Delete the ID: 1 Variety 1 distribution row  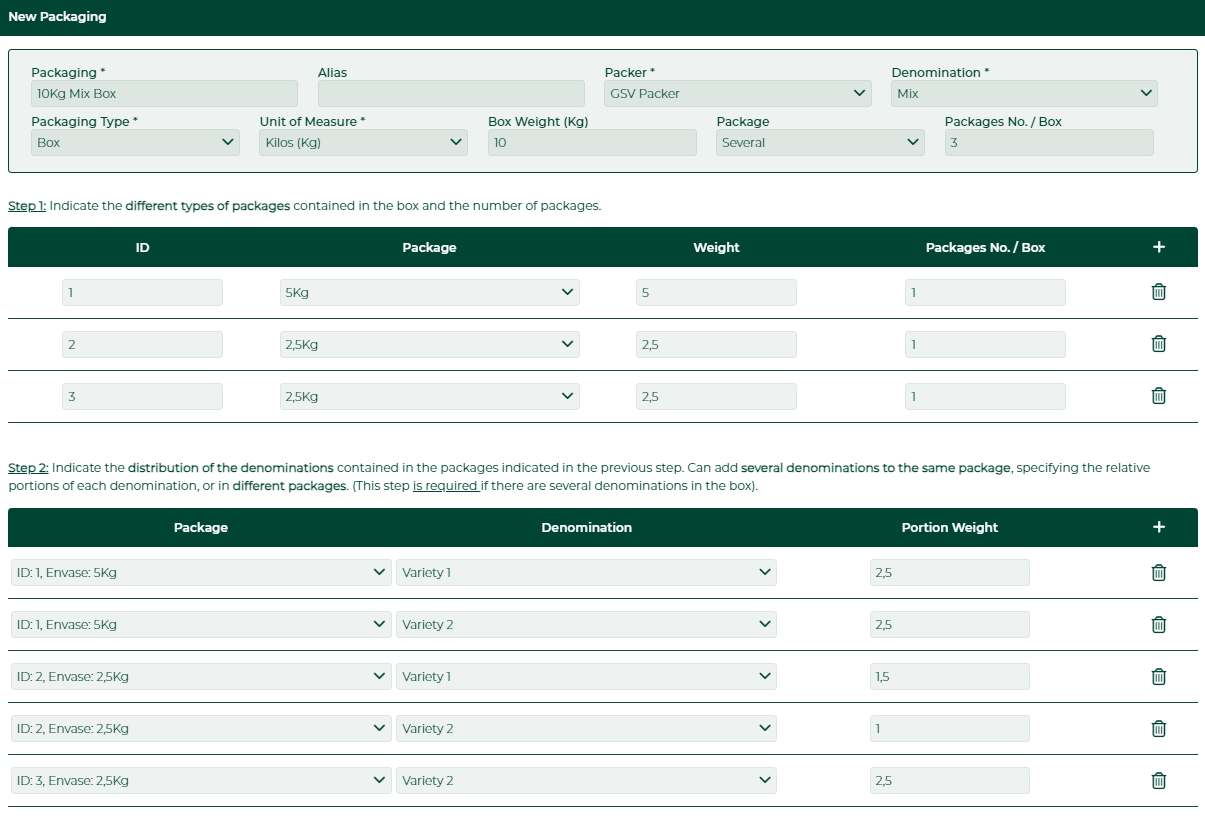point(1159,573)
